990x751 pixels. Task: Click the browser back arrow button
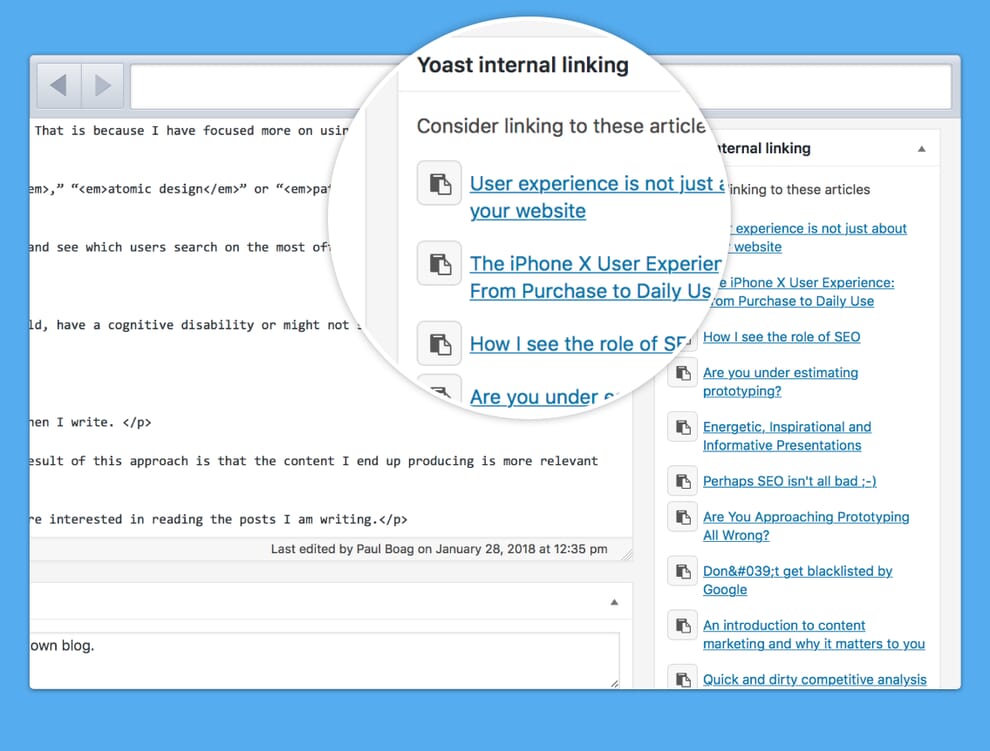point(58,86)
